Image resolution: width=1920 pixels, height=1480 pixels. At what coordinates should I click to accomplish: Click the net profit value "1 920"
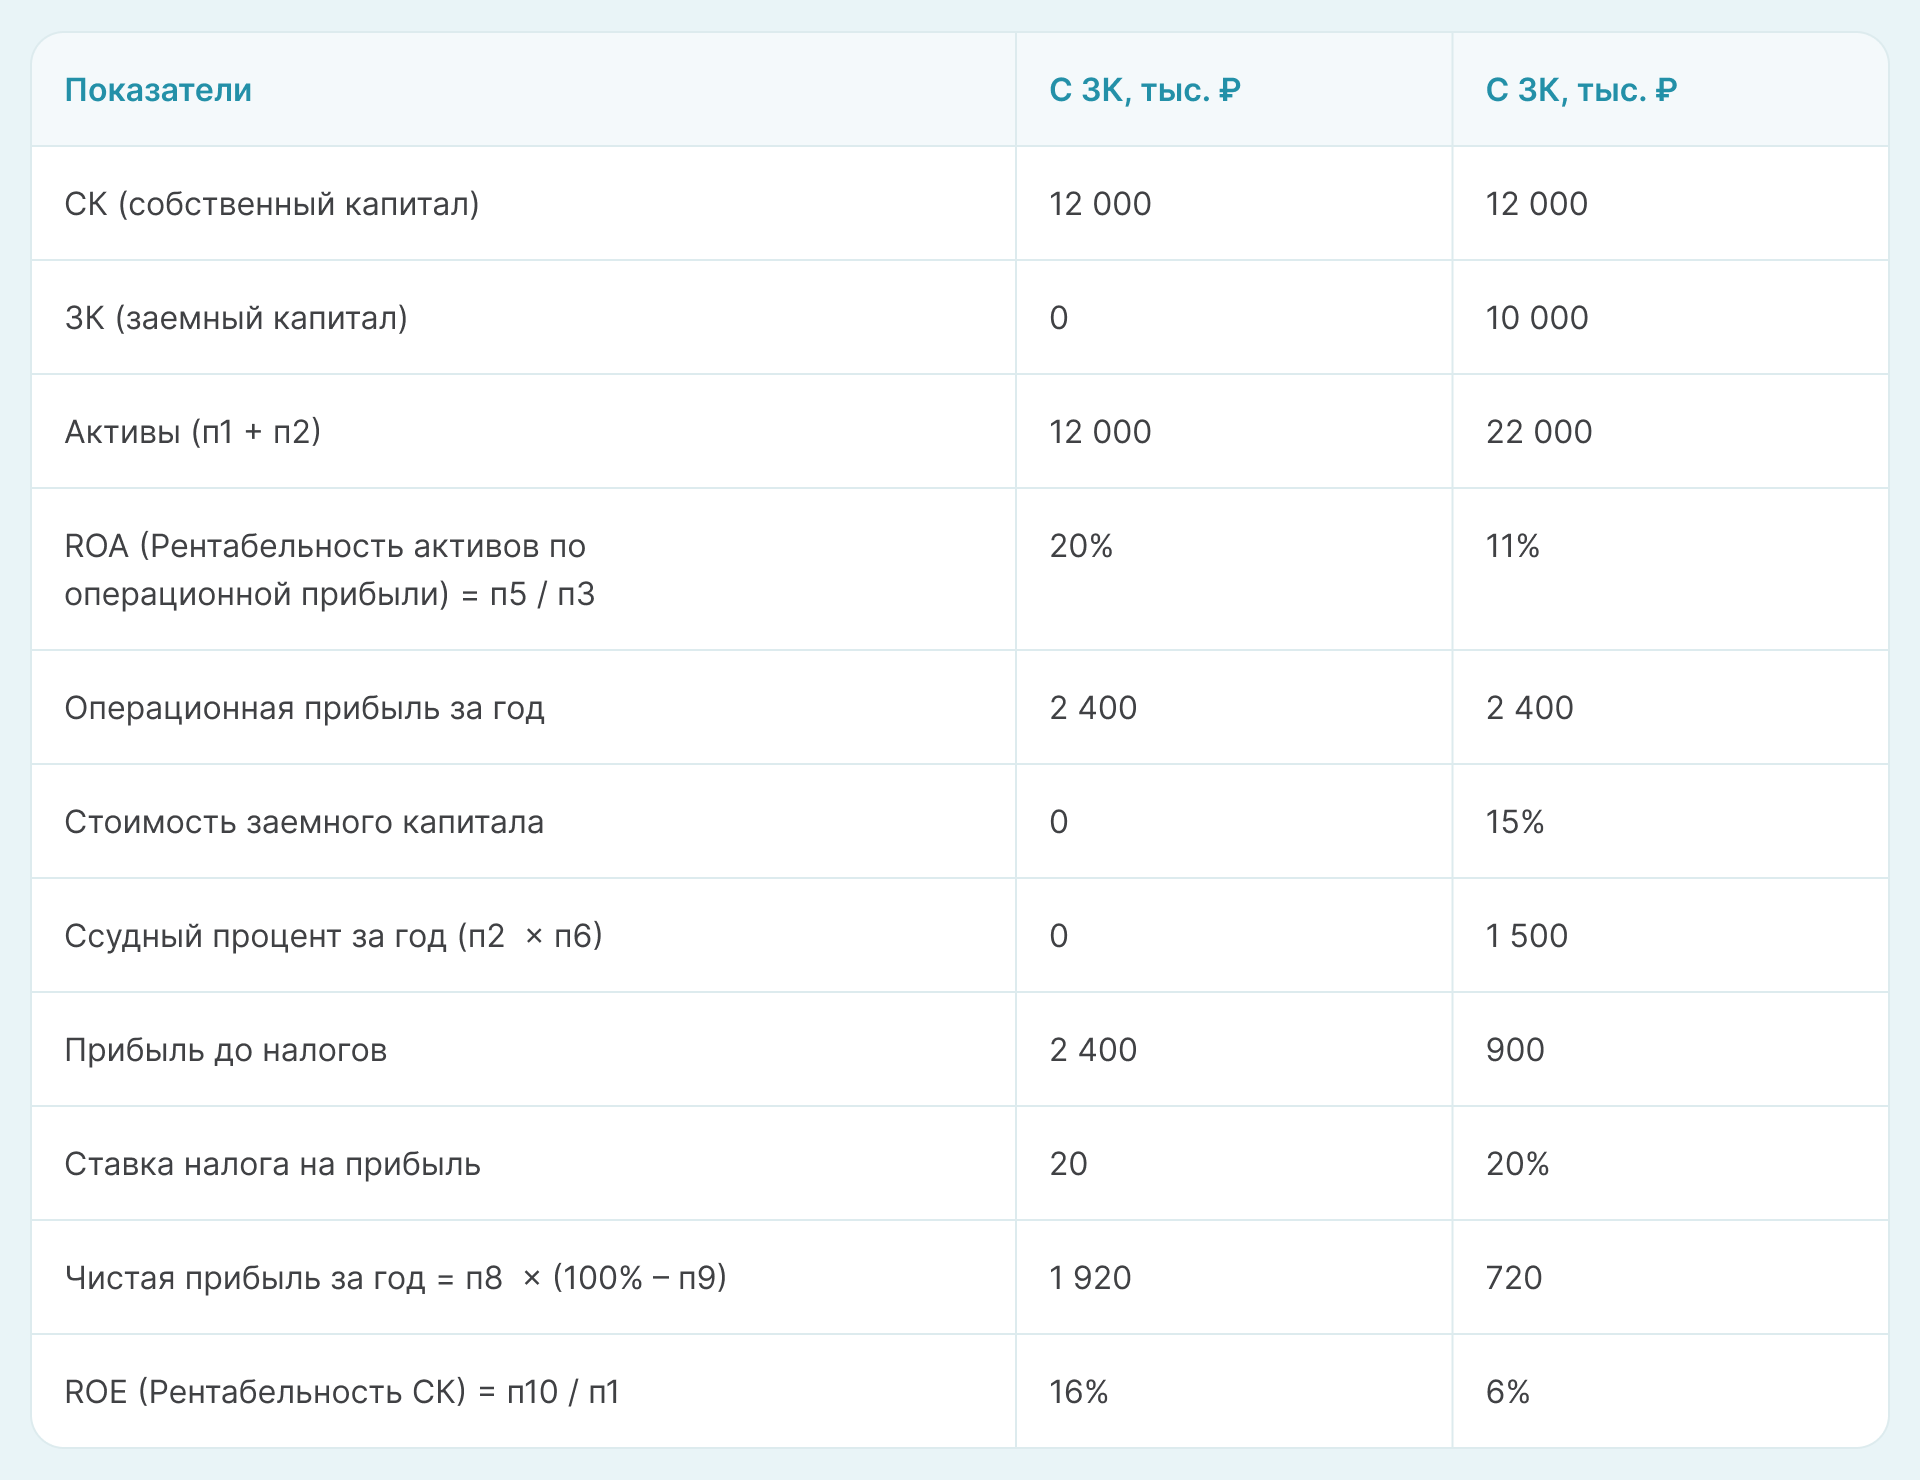click(1090, 1278)
